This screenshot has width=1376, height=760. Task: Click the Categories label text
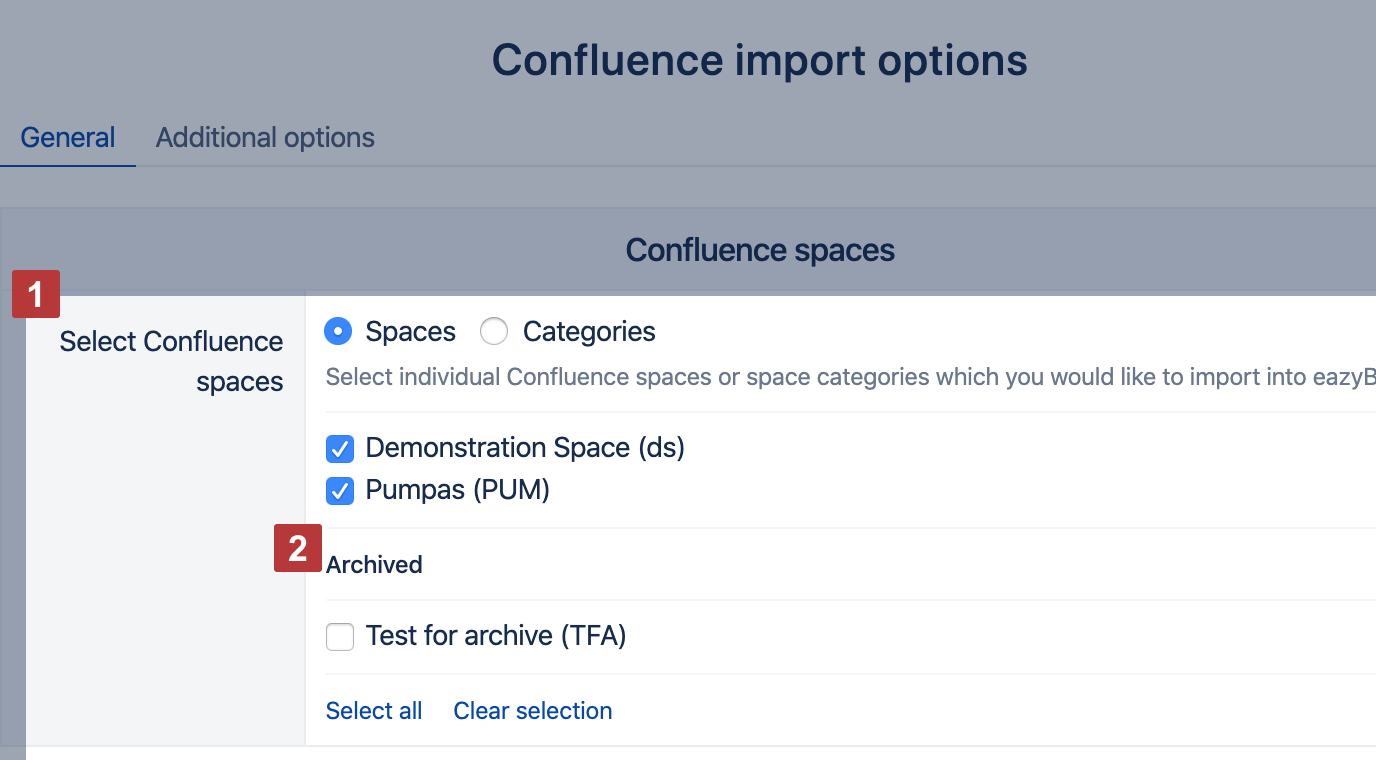[589, 331]
